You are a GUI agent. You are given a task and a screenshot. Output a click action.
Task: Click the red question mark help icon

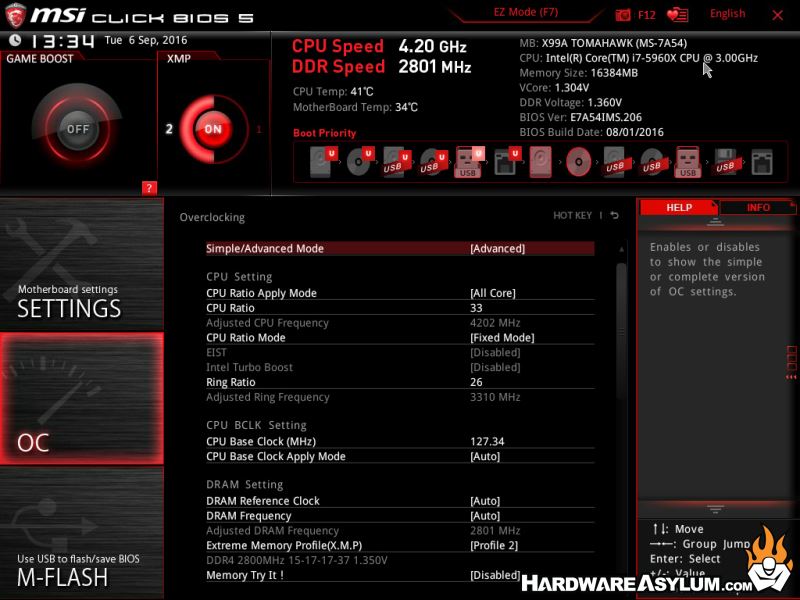point(149,187)
